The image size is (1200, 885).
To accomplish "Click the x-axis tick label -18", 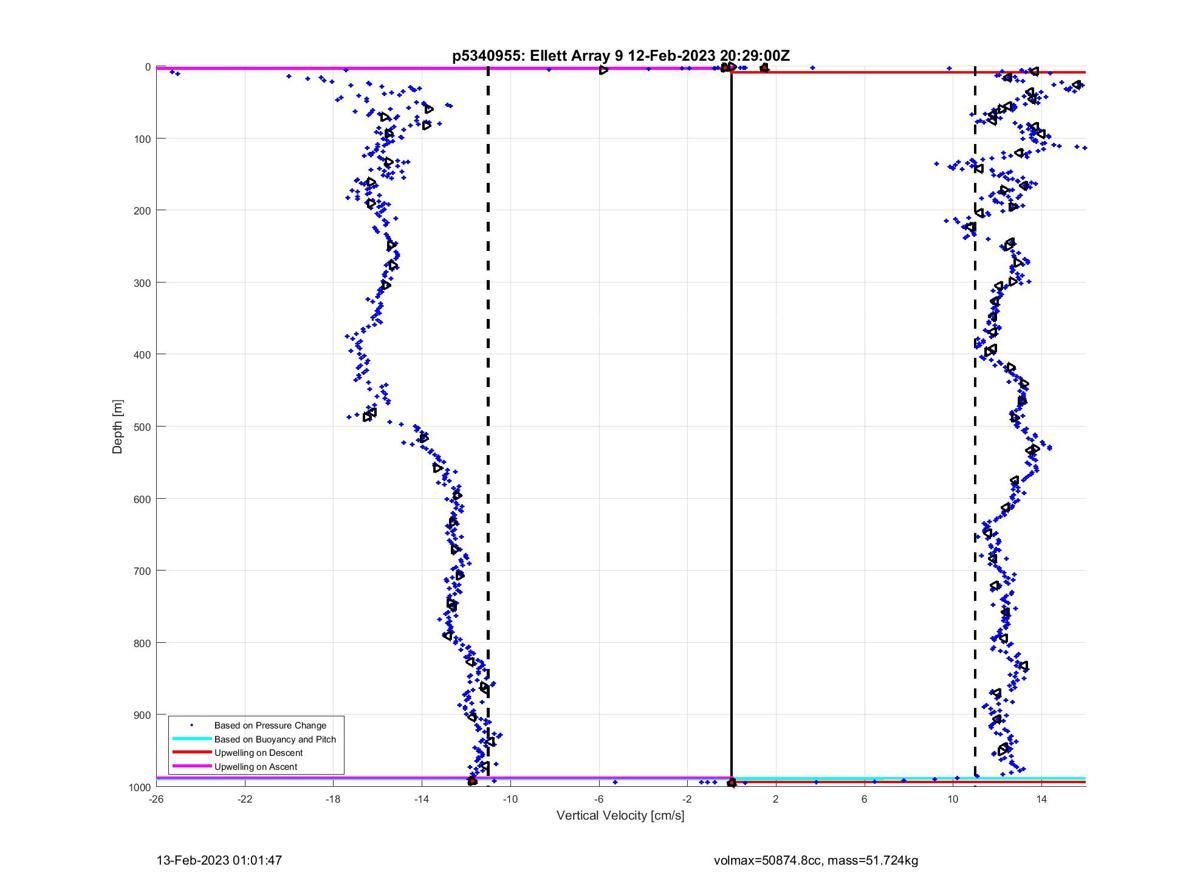I will pyautogui.click(x=333, y=799).
